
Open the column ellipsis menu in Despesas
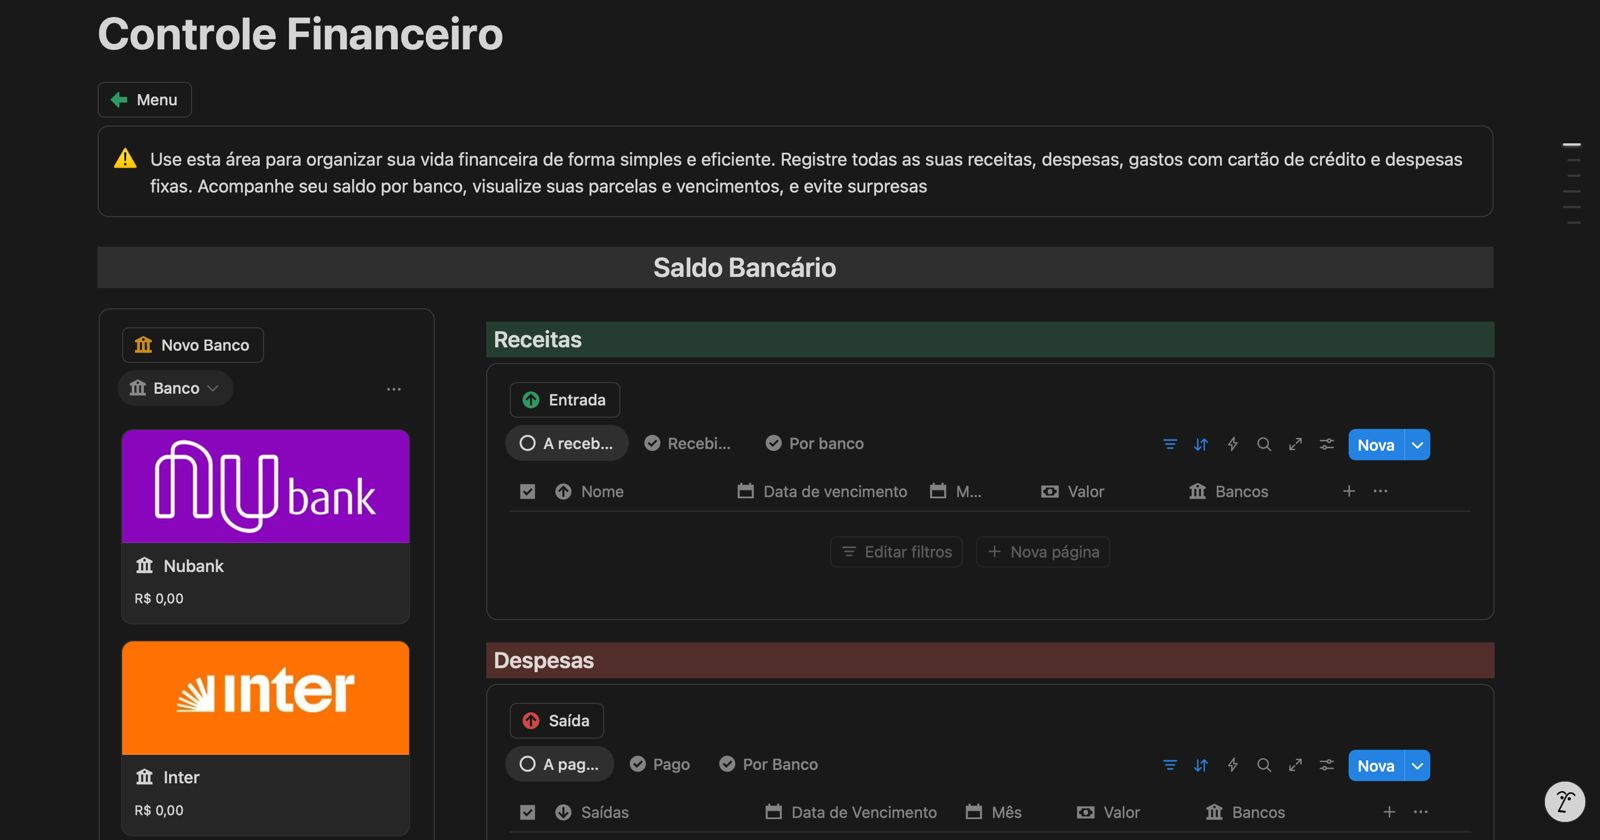pos(1421,812)
